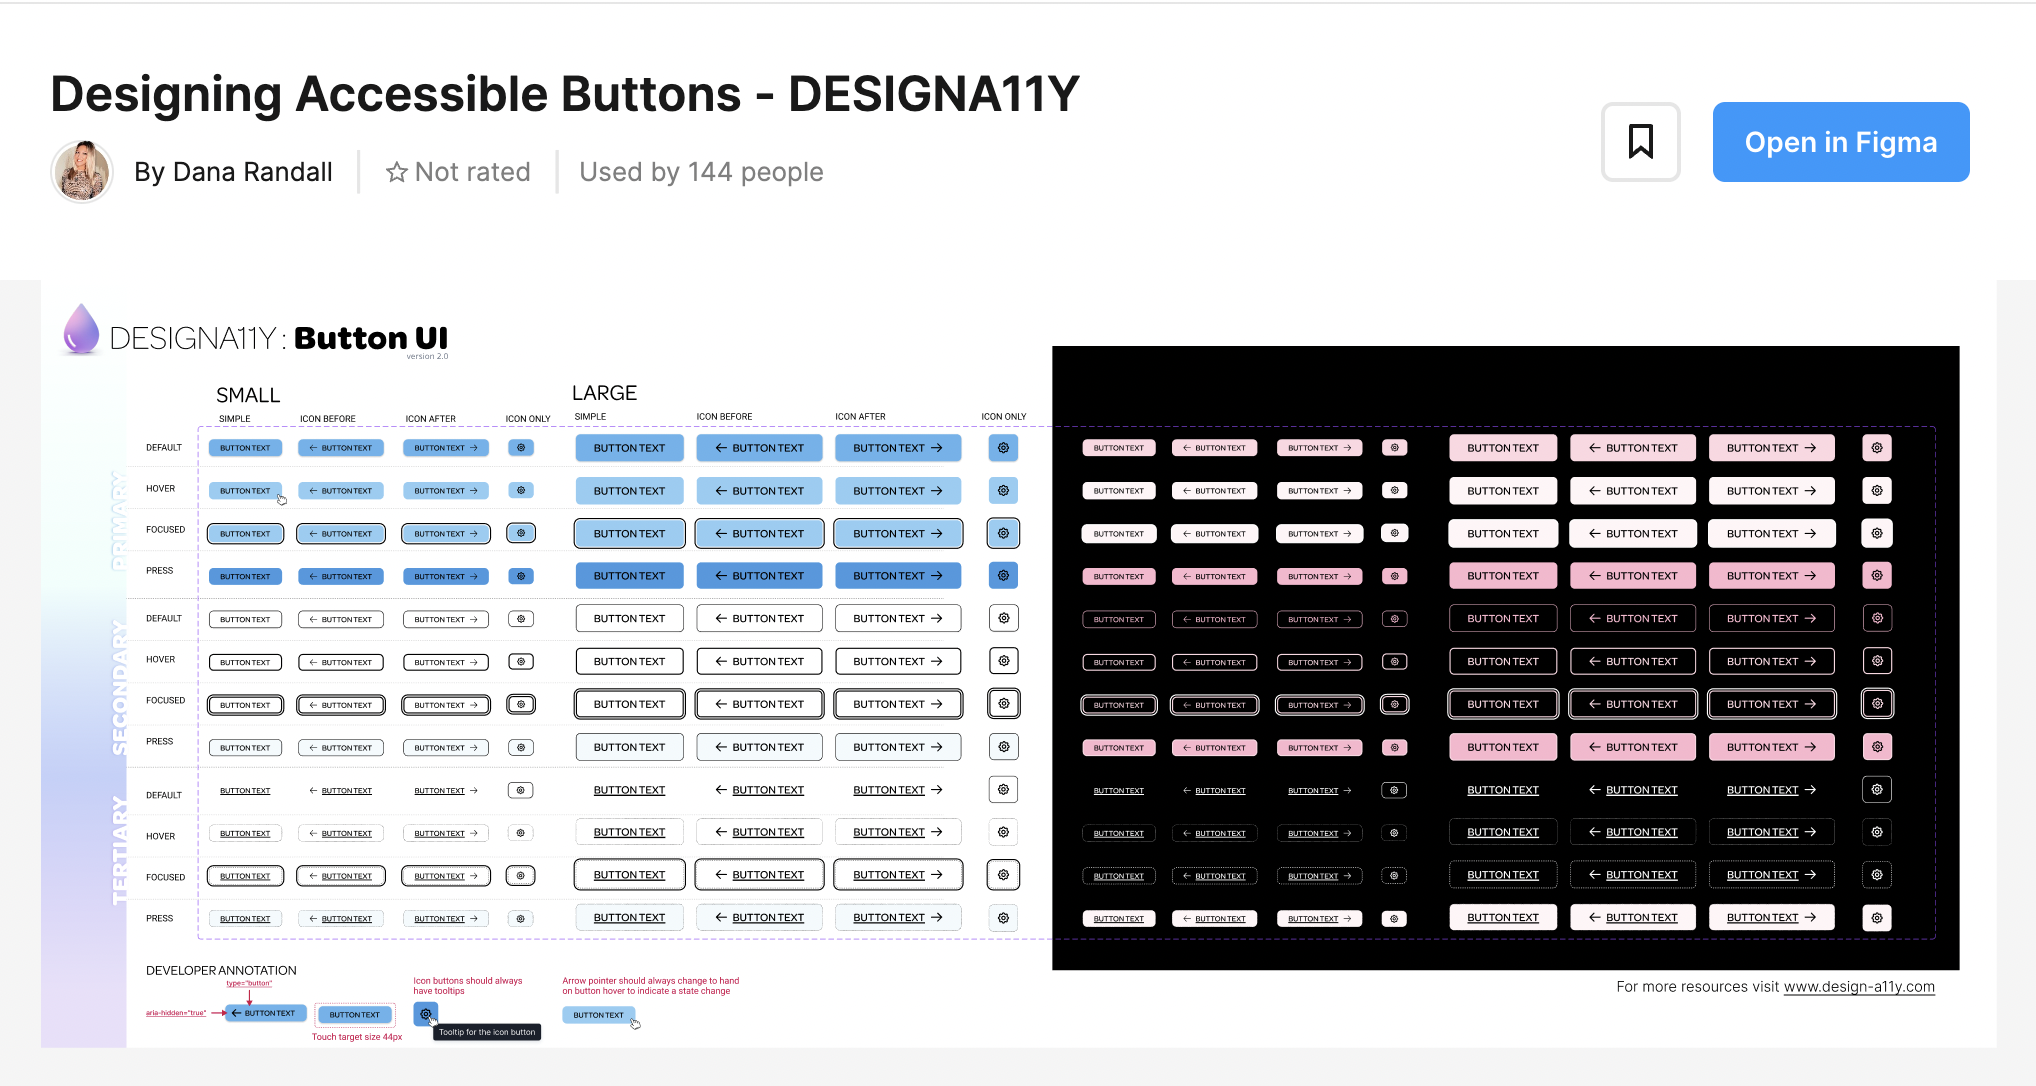
Task: Click the Not rated star icon
Action: 396,172
